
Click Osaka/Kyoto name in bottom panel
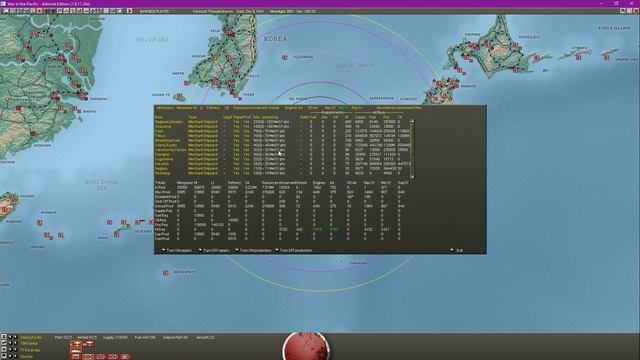[x=31, y=338]
